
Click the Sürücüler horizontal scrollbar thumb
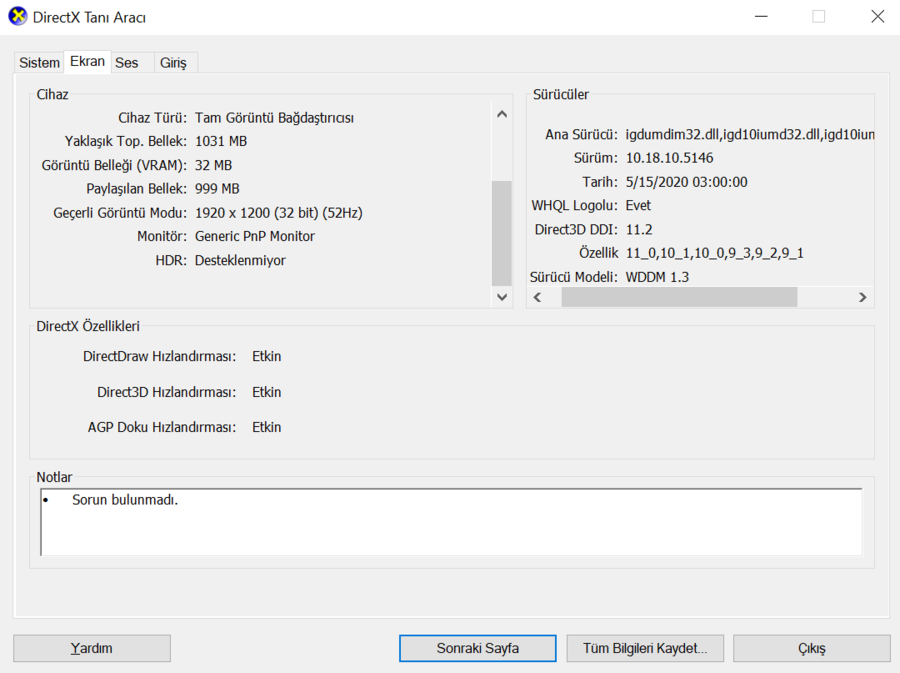pyautogui.click(x=679, y=297)
